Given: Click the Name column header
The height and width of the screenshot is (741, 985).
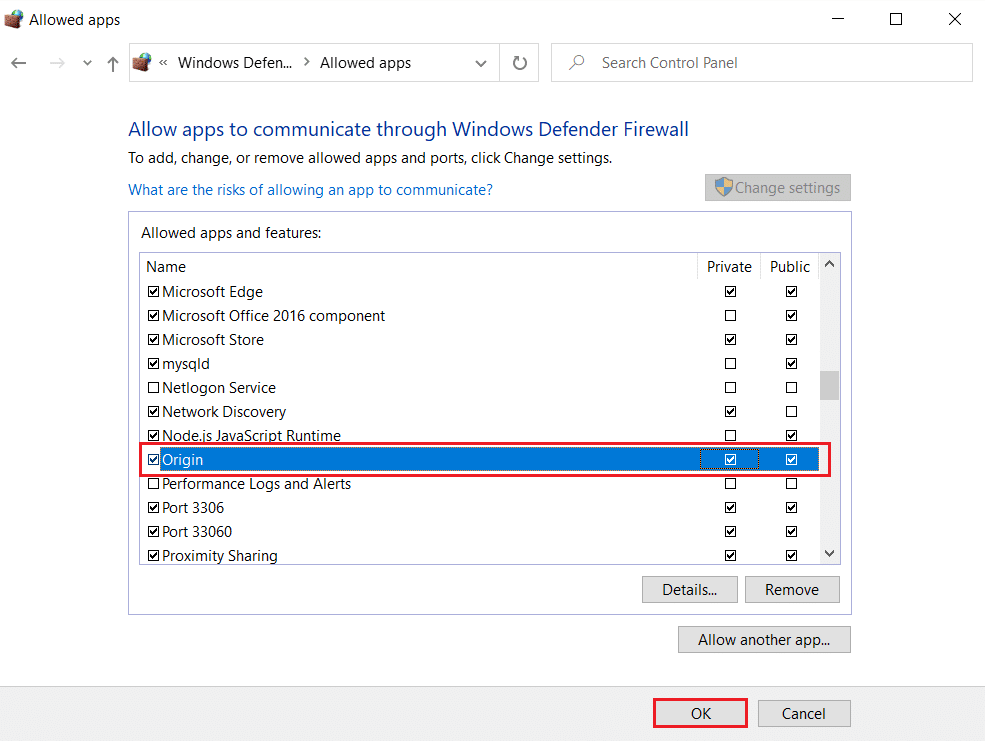Looking at the screenshot, I should click(x=418, y=267).
